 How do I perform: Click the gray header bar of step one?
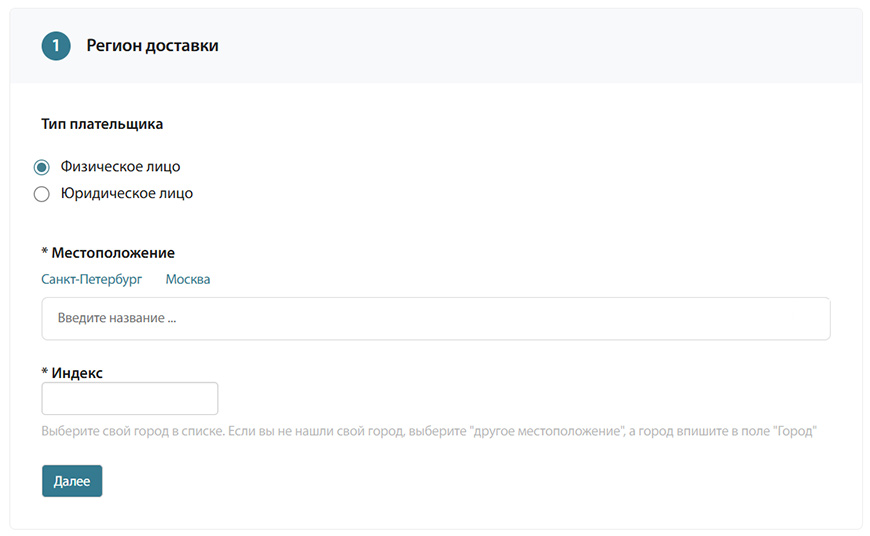pyautogui.click(x=436, y=45)
